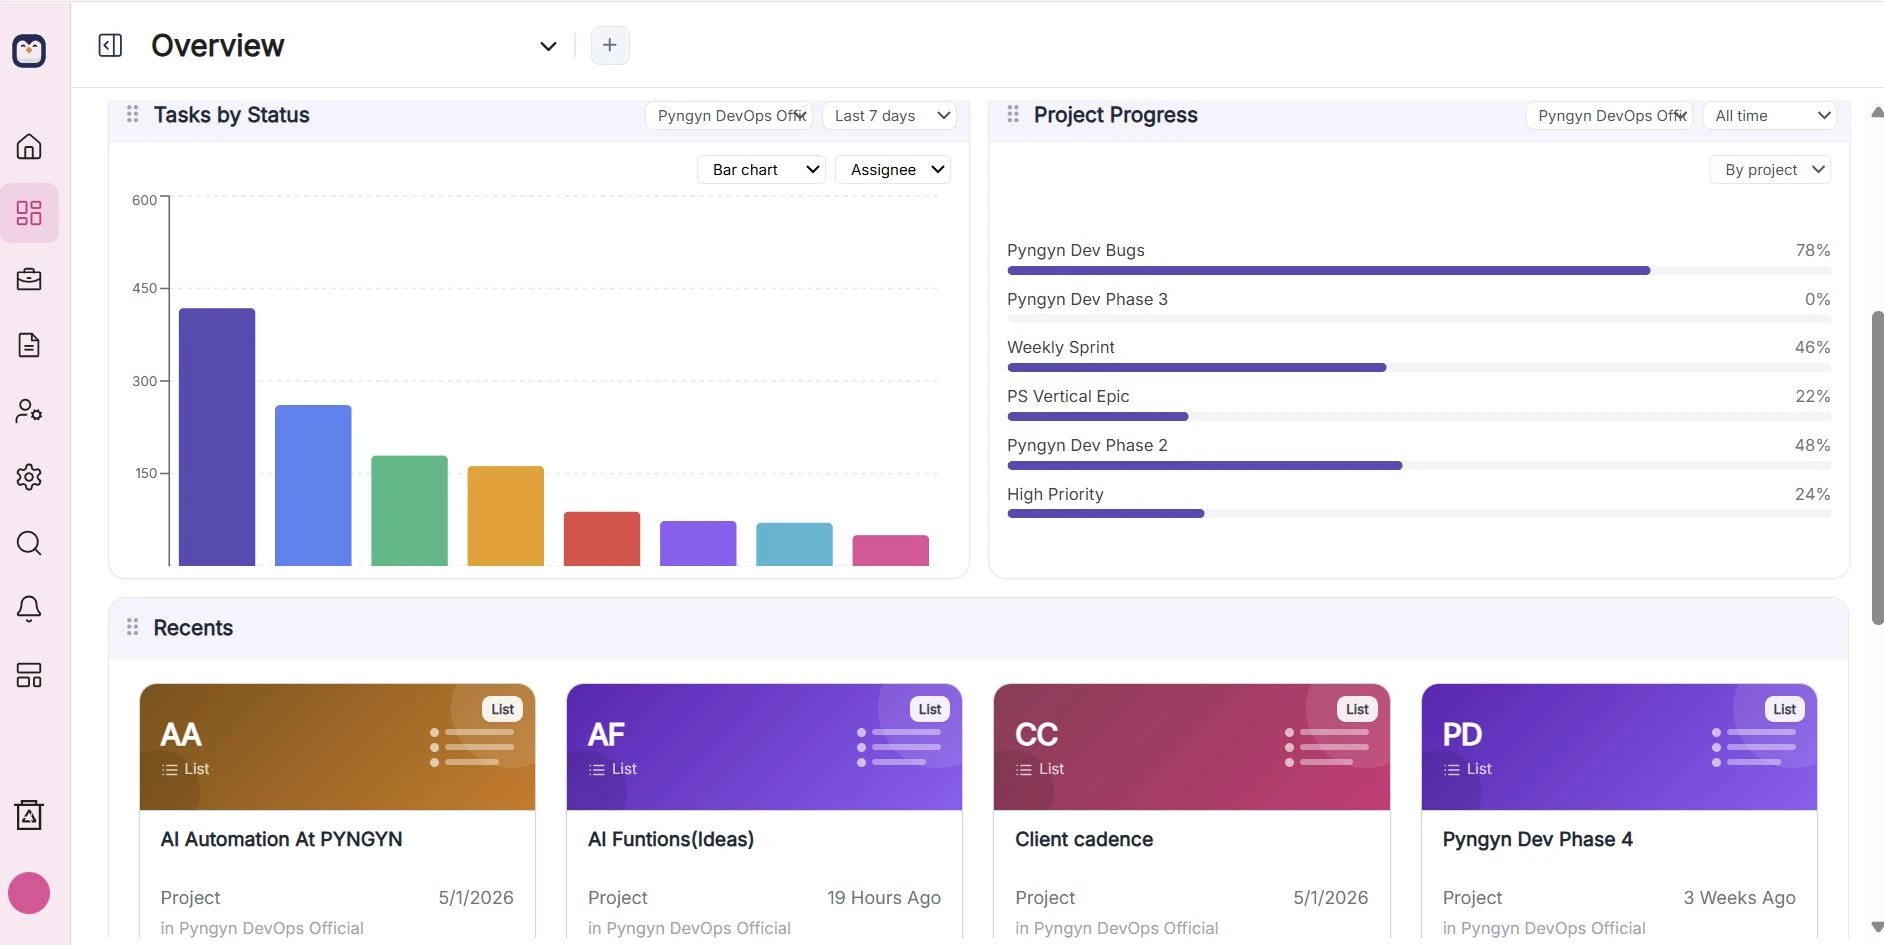Open the Bar chart type dropdown
The height and width of the screenshot is (945, 1884).
762,170
